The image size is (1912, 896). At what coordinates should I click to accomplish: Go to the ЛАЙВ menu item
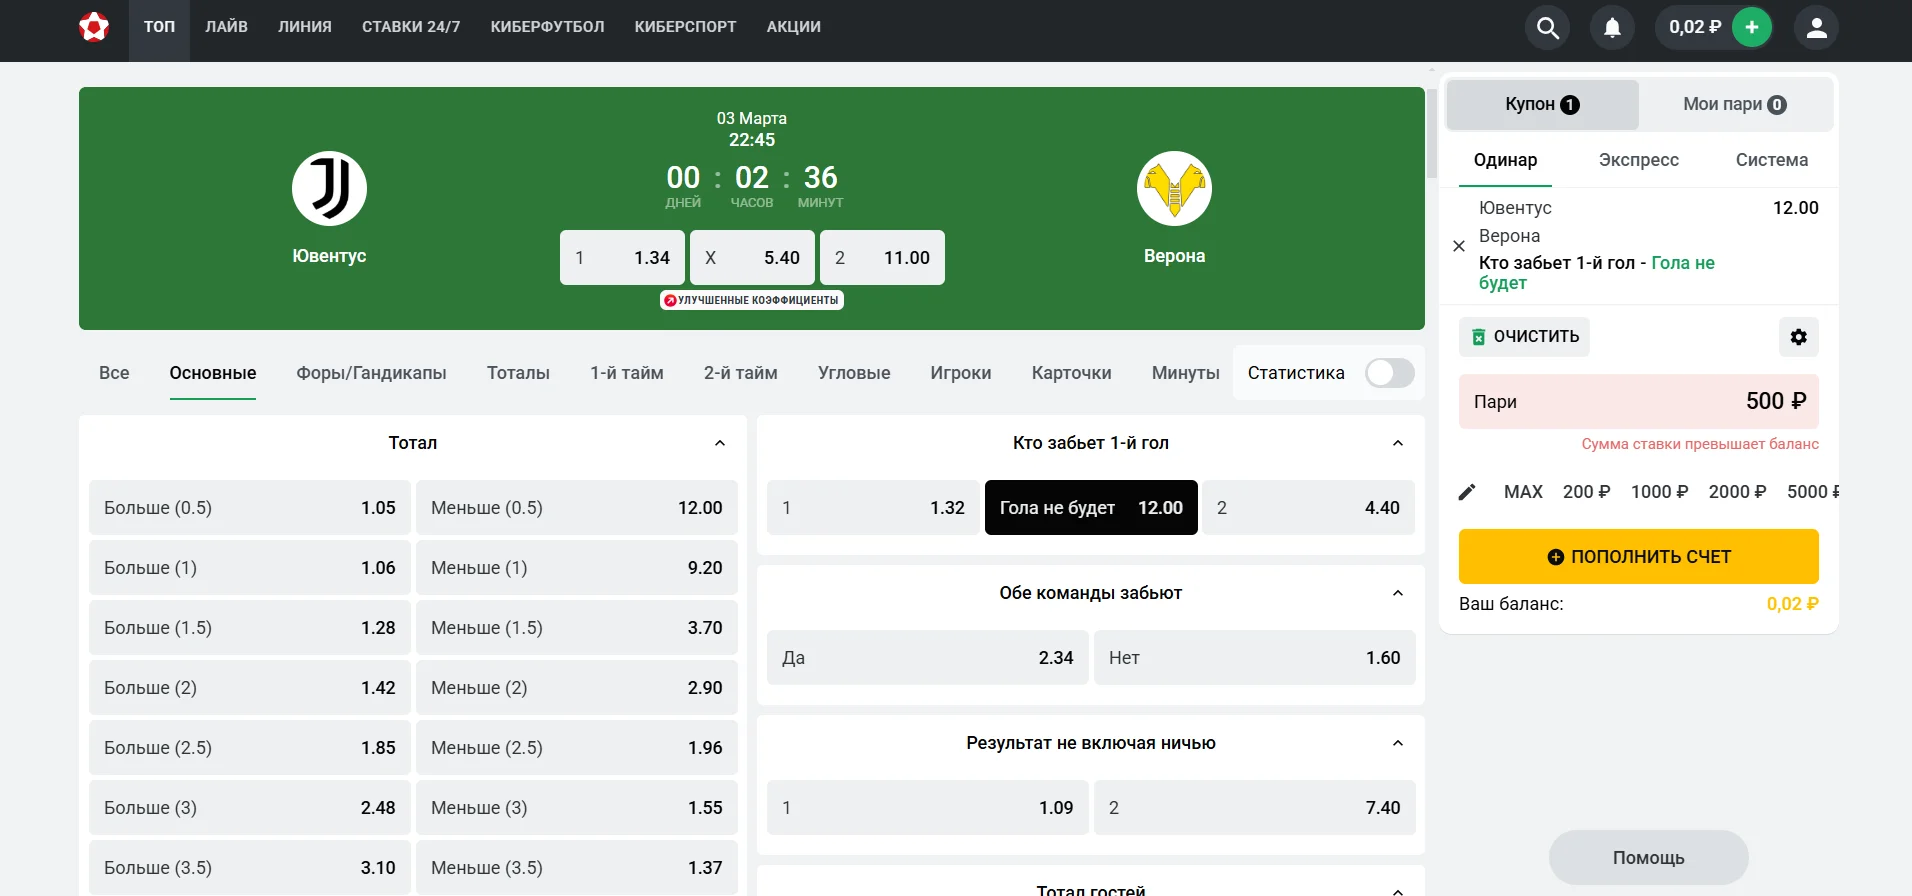pos(226,27)
